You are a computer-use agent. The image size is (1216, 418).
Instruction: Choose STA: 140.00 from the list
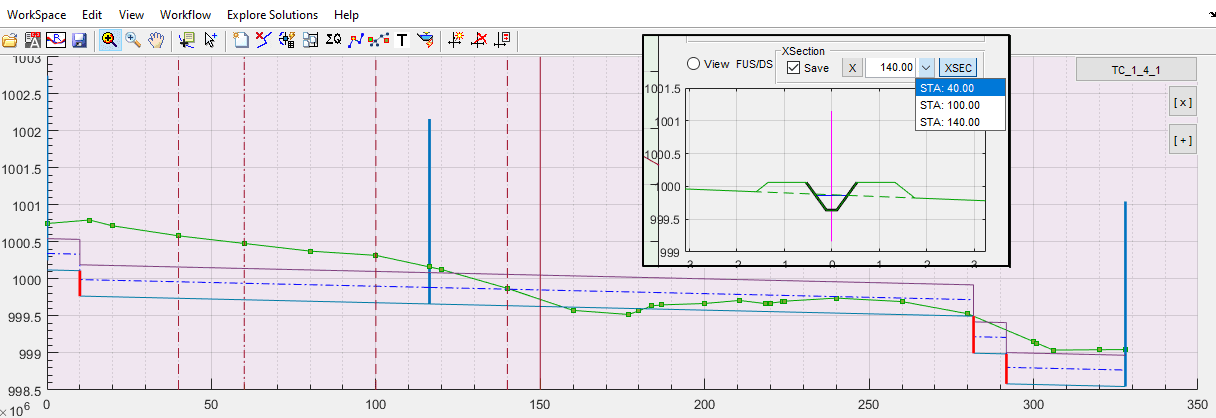[x=949, y=122]
